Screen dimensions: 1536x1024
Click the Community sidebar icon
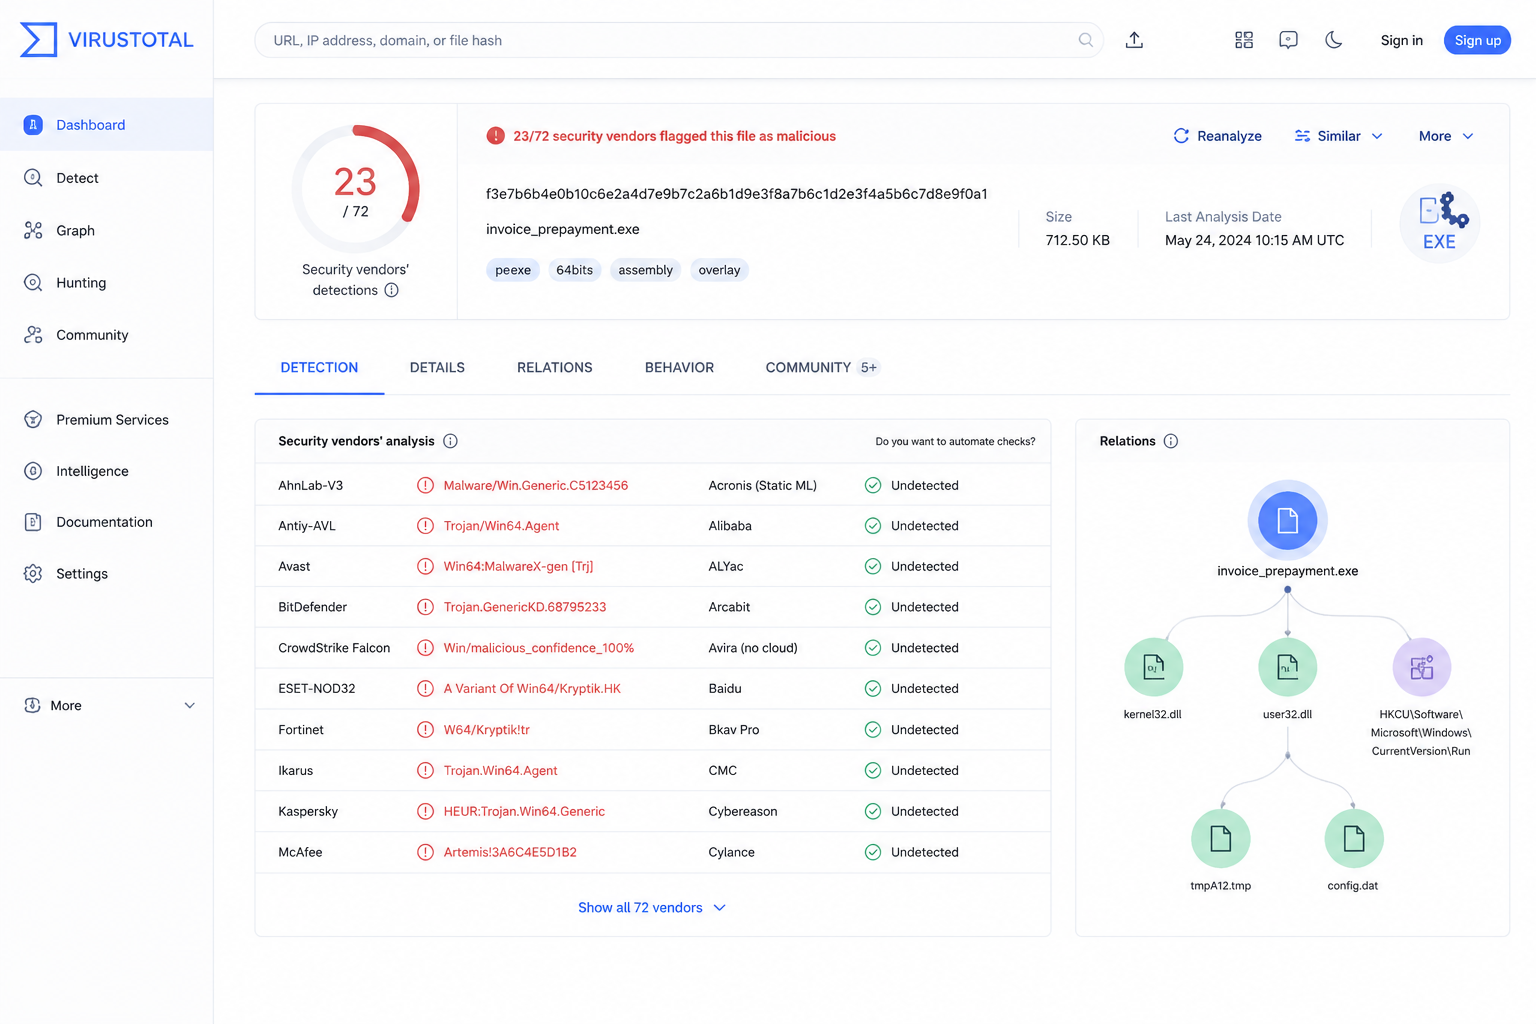pos(33,335)
